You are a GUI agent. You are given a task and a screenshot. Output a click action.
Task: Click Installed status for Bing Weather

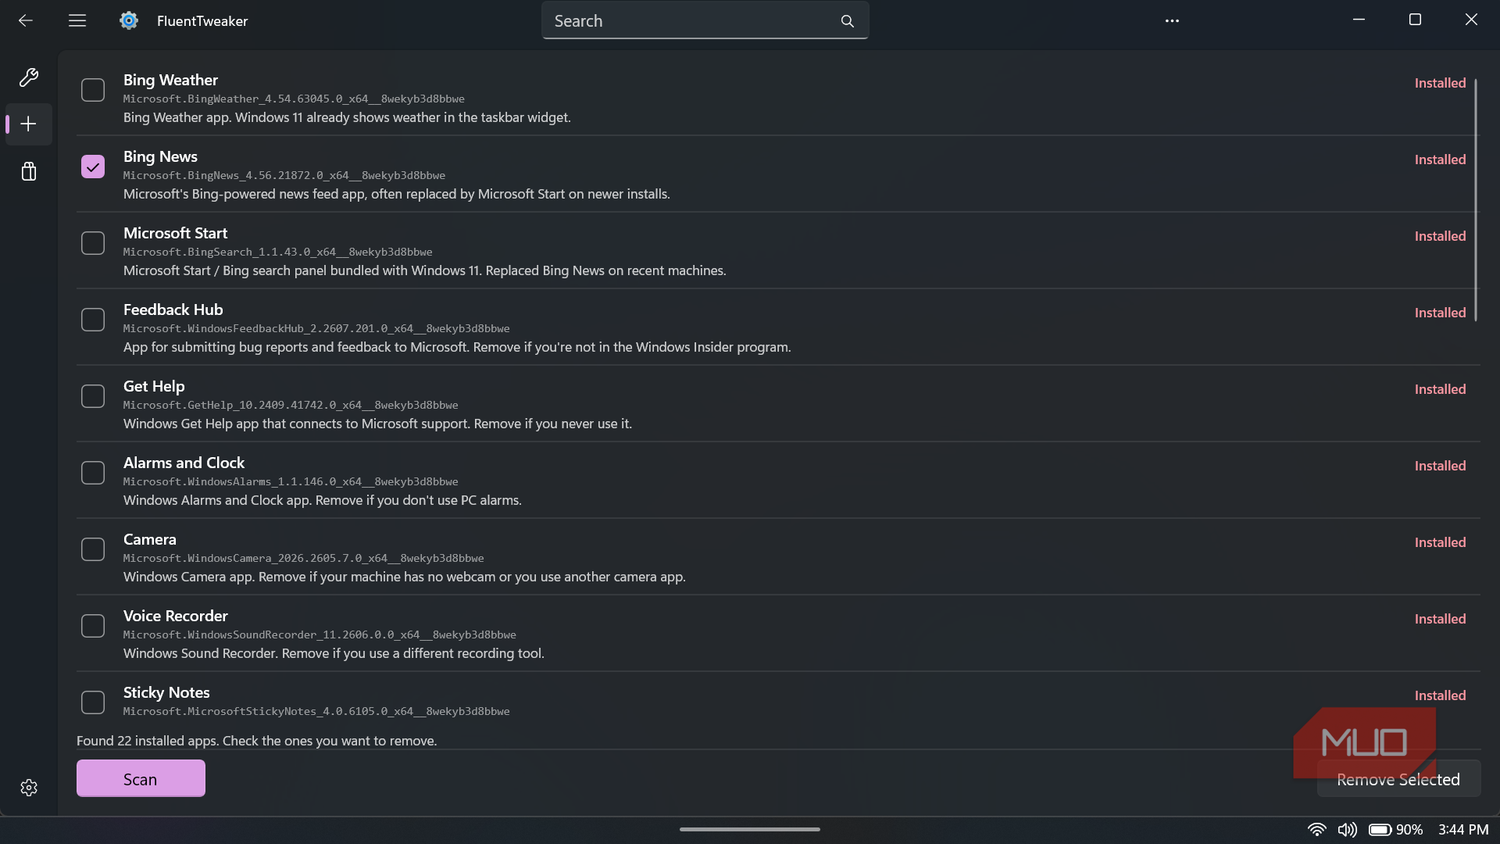point(1440,83)
